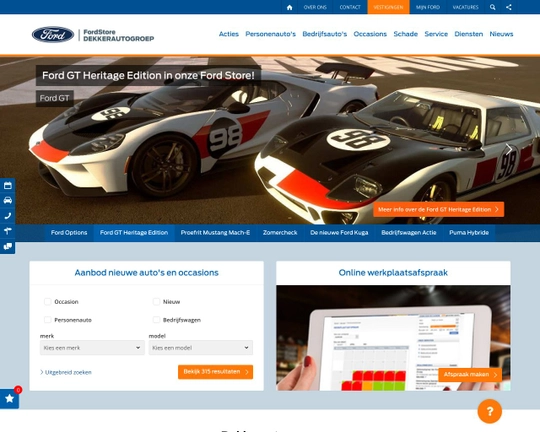Click the FordStore Dekkerautogroep logo text
Screen dimensions: 540x432
tap(118, 35)
